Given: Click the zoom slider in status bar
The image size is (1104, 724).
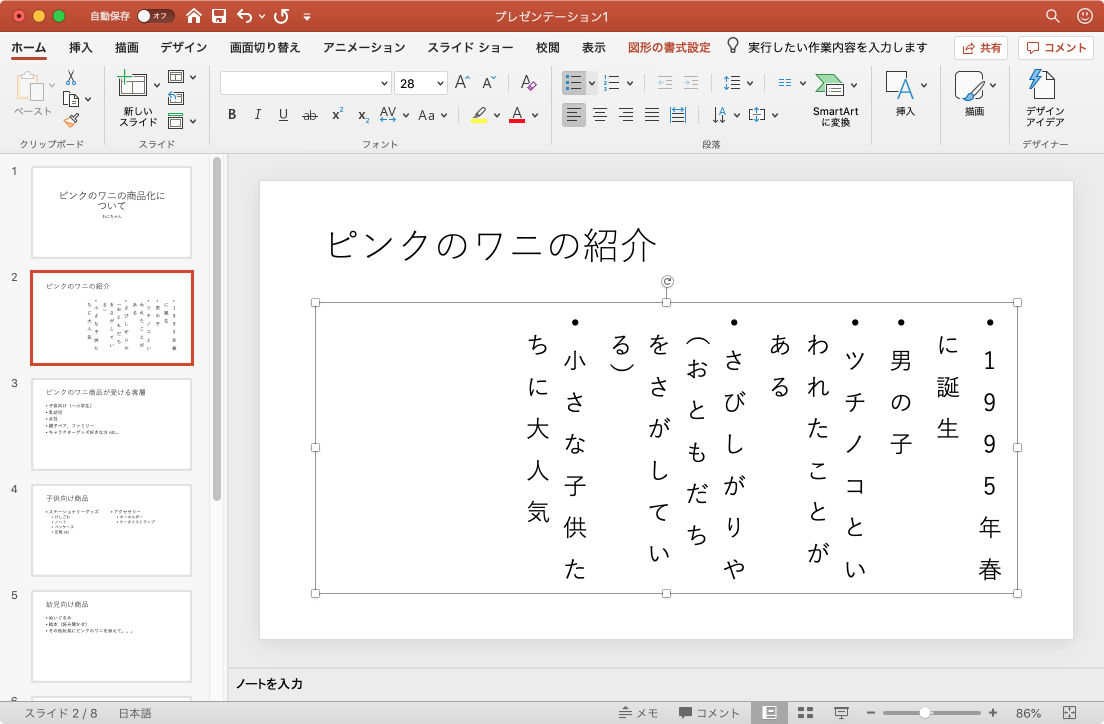Looking at the screenshot, I should pos(925,713).
